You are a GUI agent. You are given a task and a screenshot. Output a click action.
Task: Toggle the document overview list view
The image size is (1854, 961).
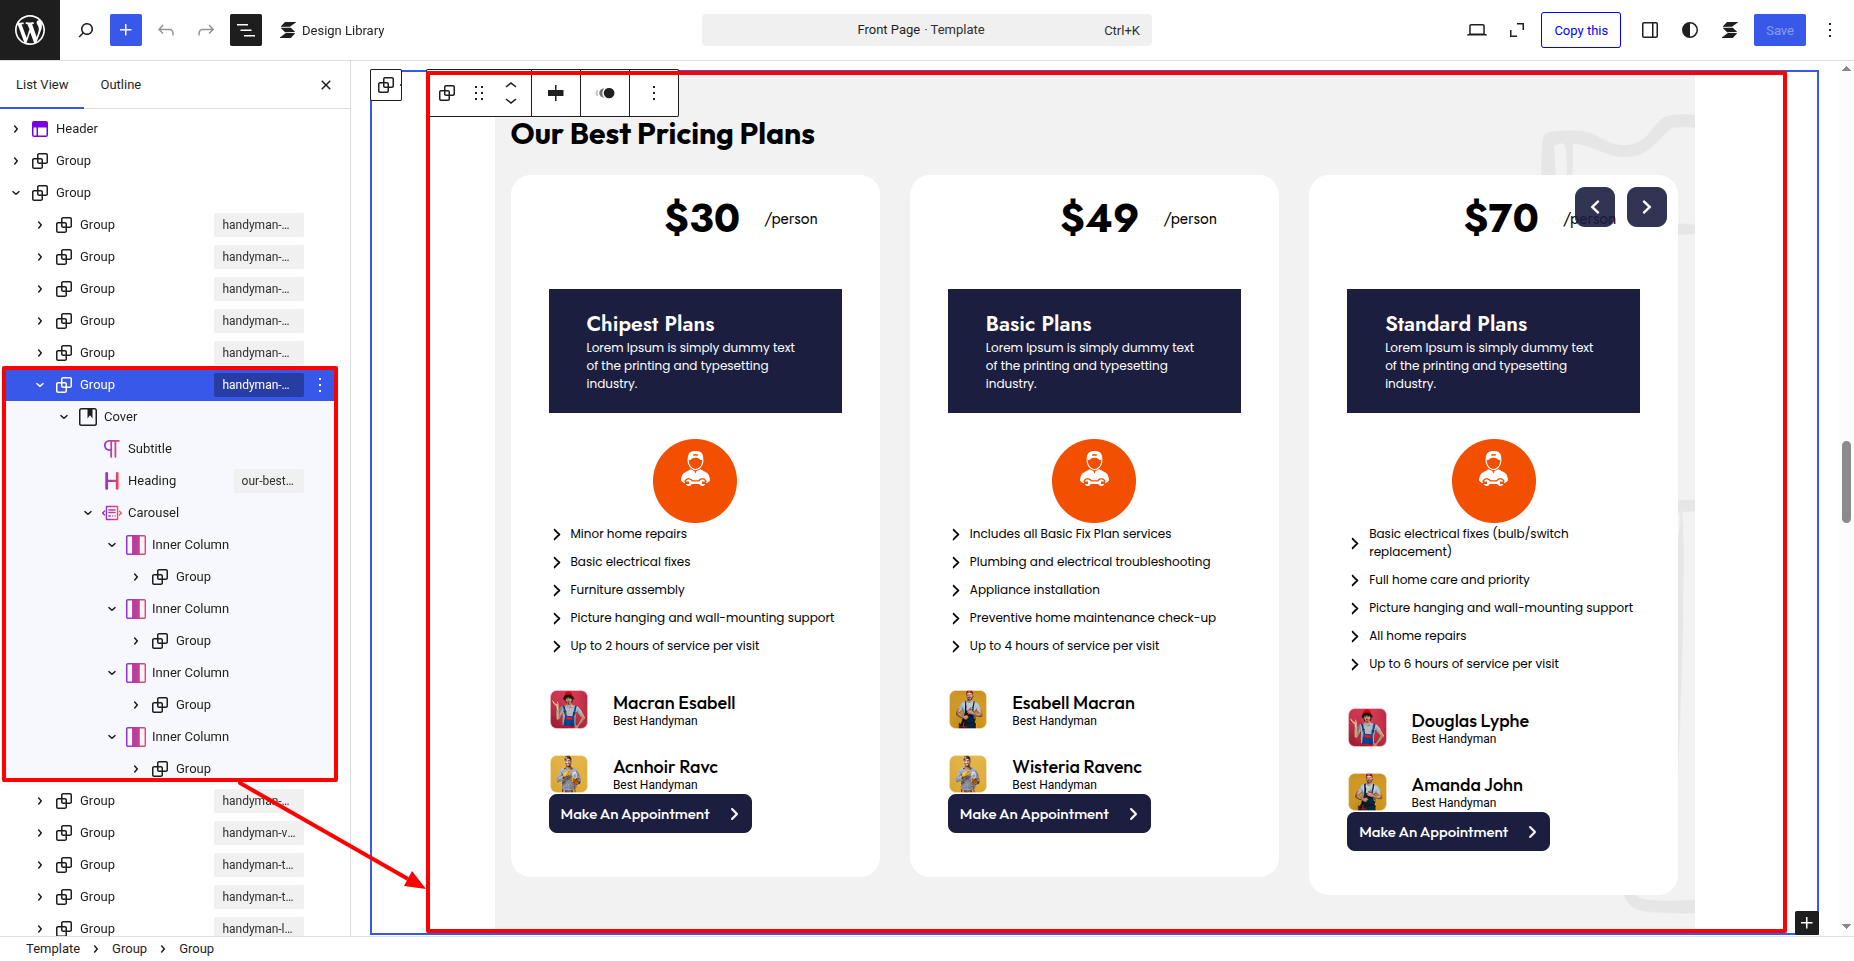(246, 30)
